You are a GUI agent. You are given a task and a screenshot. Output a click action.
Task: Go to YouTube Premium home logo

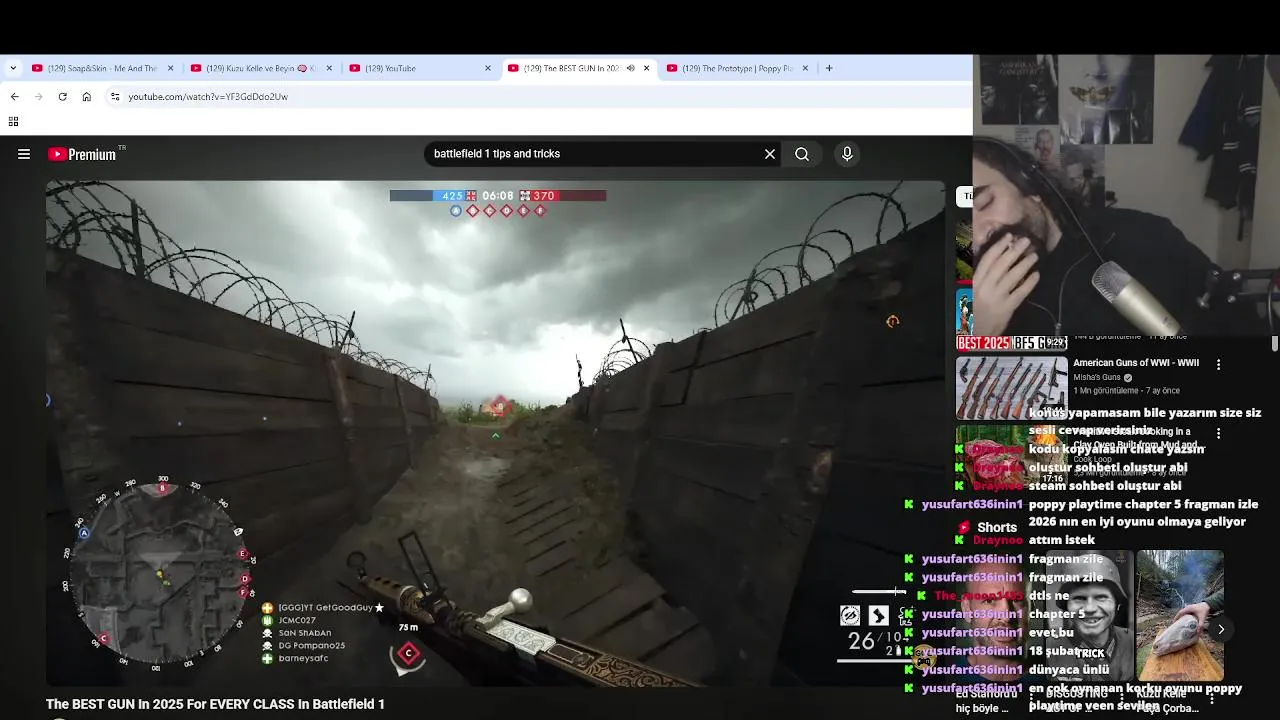tap(82, 154)
